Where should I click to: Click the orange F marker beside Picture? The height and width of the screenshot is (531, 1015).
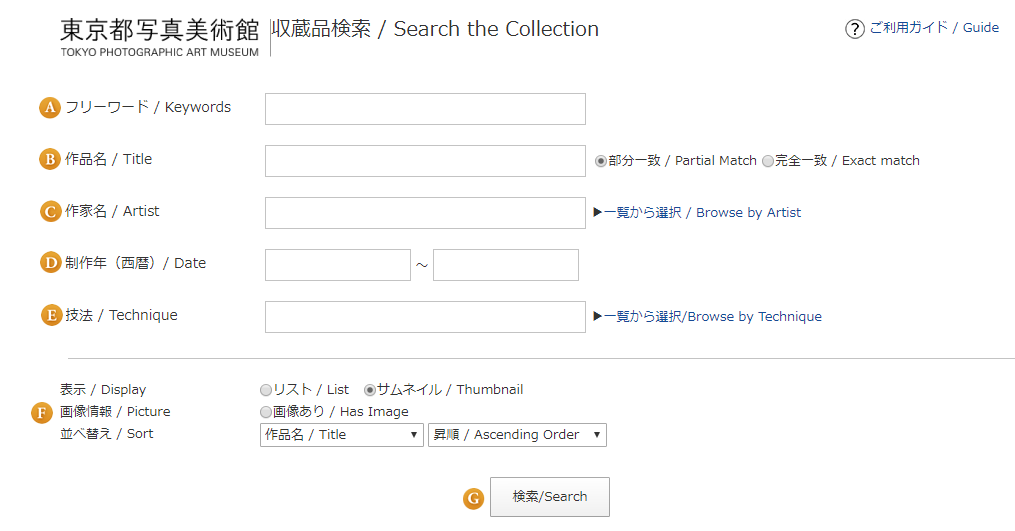click(42, 412)
